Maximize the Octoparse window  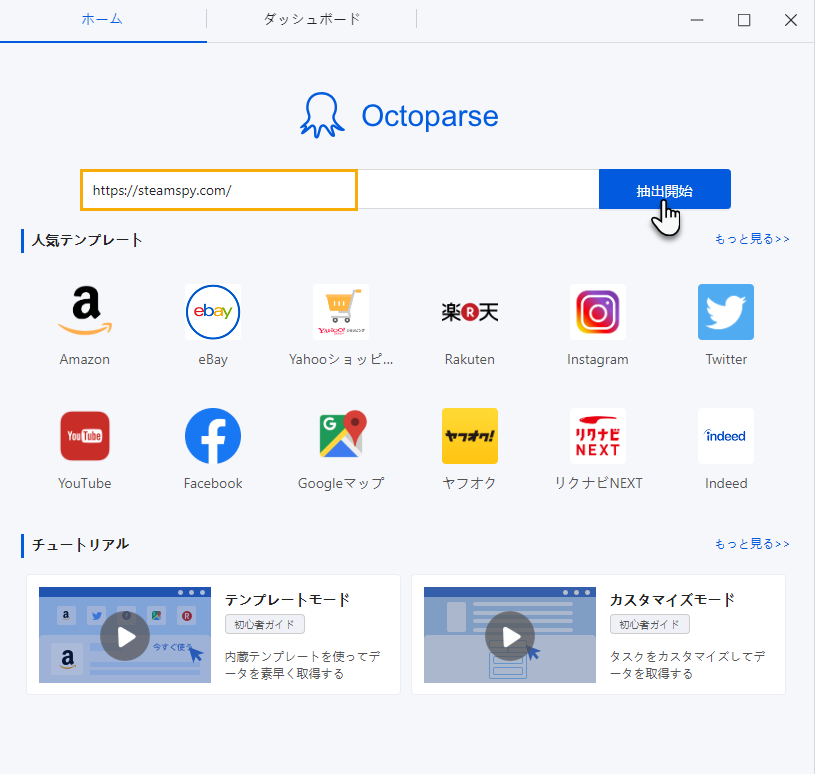[x=744, y=20]
